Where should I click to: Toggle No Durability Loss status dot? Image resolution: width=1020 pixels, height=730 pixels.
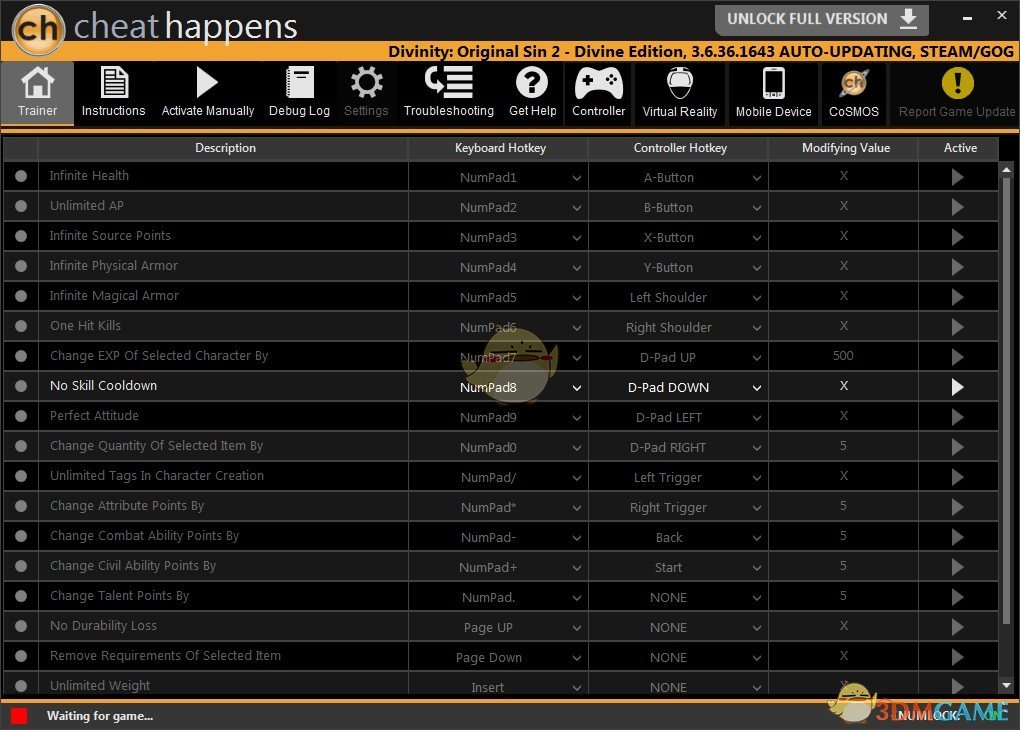point(21,626)
